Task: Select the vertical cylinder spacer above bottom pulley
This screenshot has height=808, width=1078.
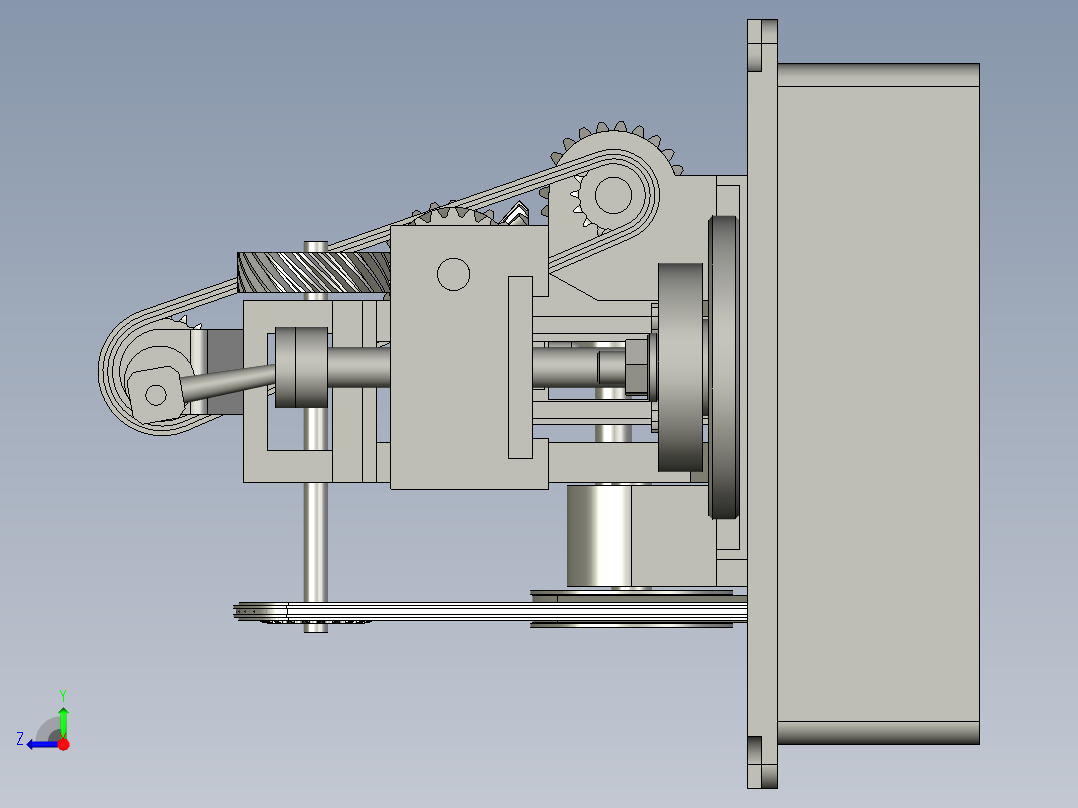Action: 599,535
